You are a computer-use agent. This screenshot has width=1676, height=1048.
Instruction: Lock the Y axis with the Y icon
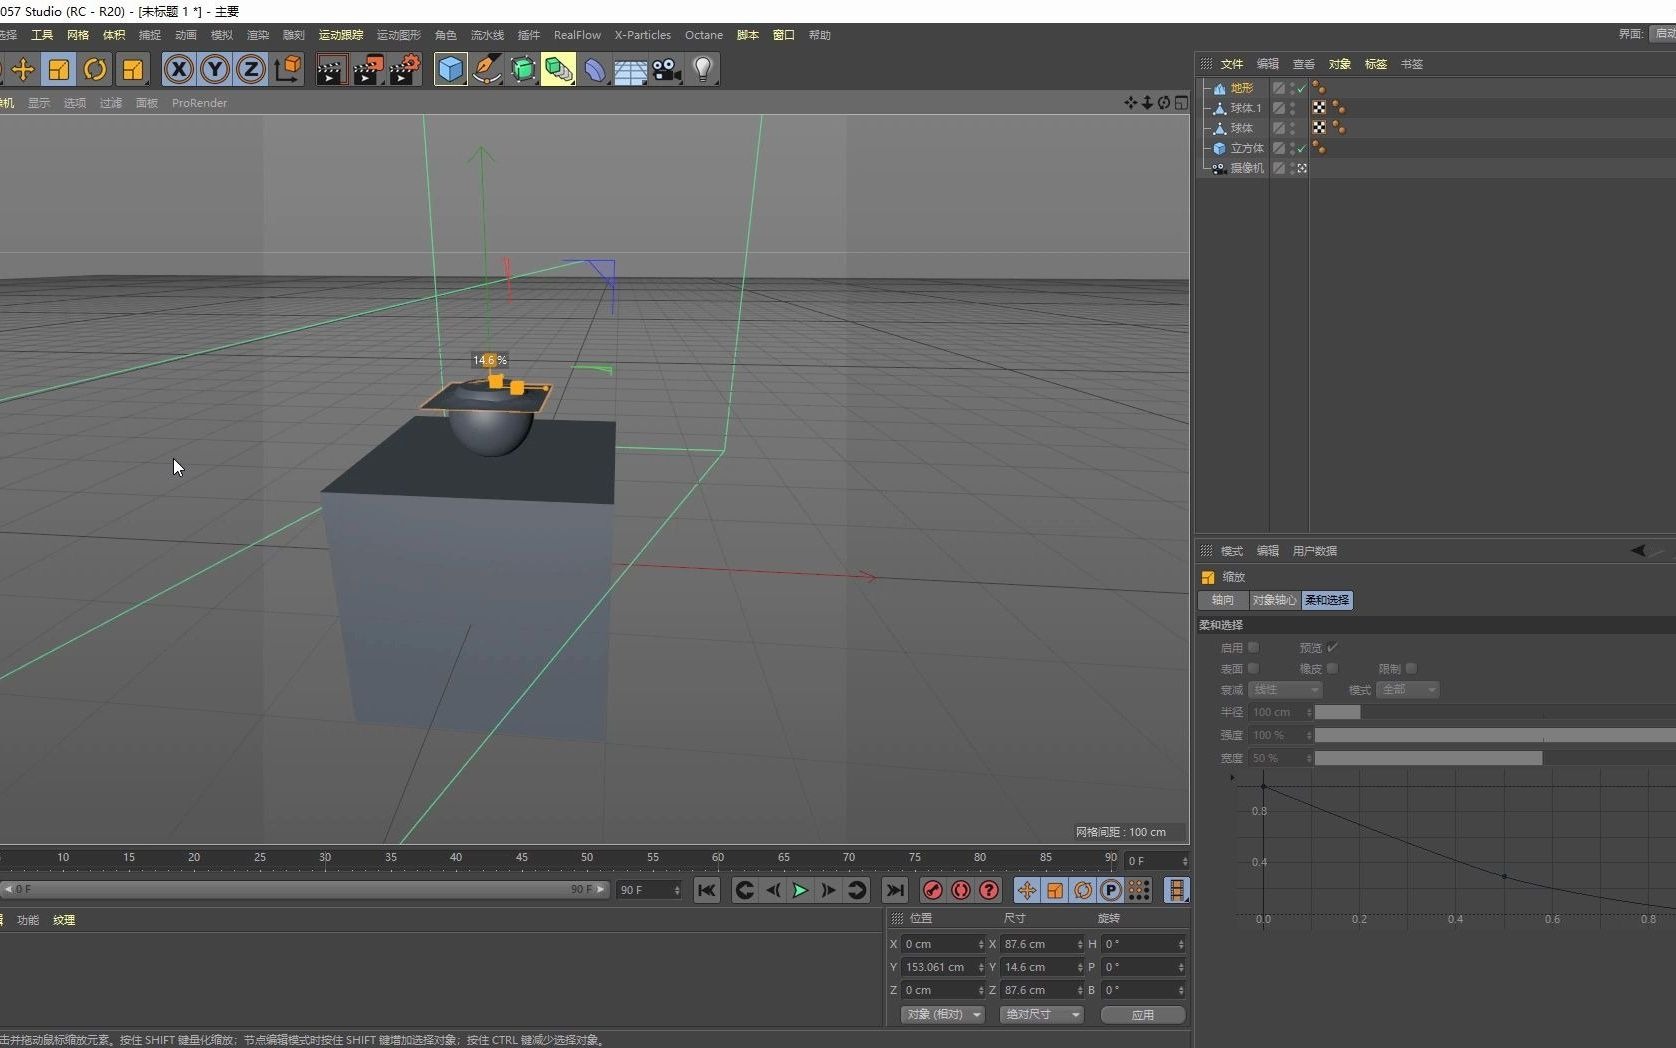click(x=214, y=69)
